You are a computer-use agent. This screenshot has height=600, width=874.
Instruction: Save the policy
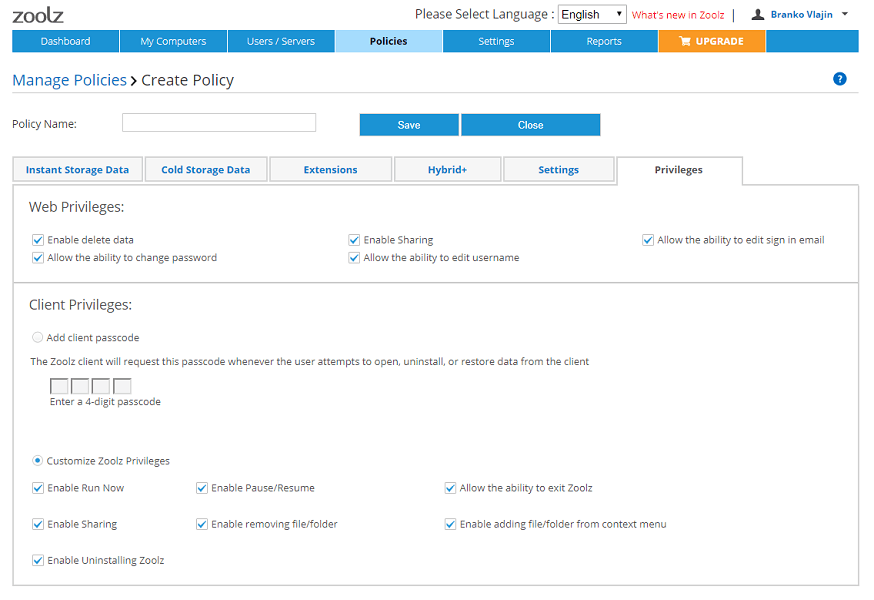click(x=409, y=125)
